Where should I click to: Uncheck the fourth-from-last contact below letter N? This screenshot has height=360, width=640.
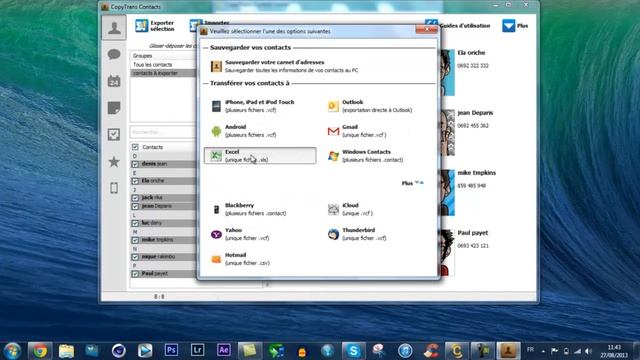(x=135, y=257)
